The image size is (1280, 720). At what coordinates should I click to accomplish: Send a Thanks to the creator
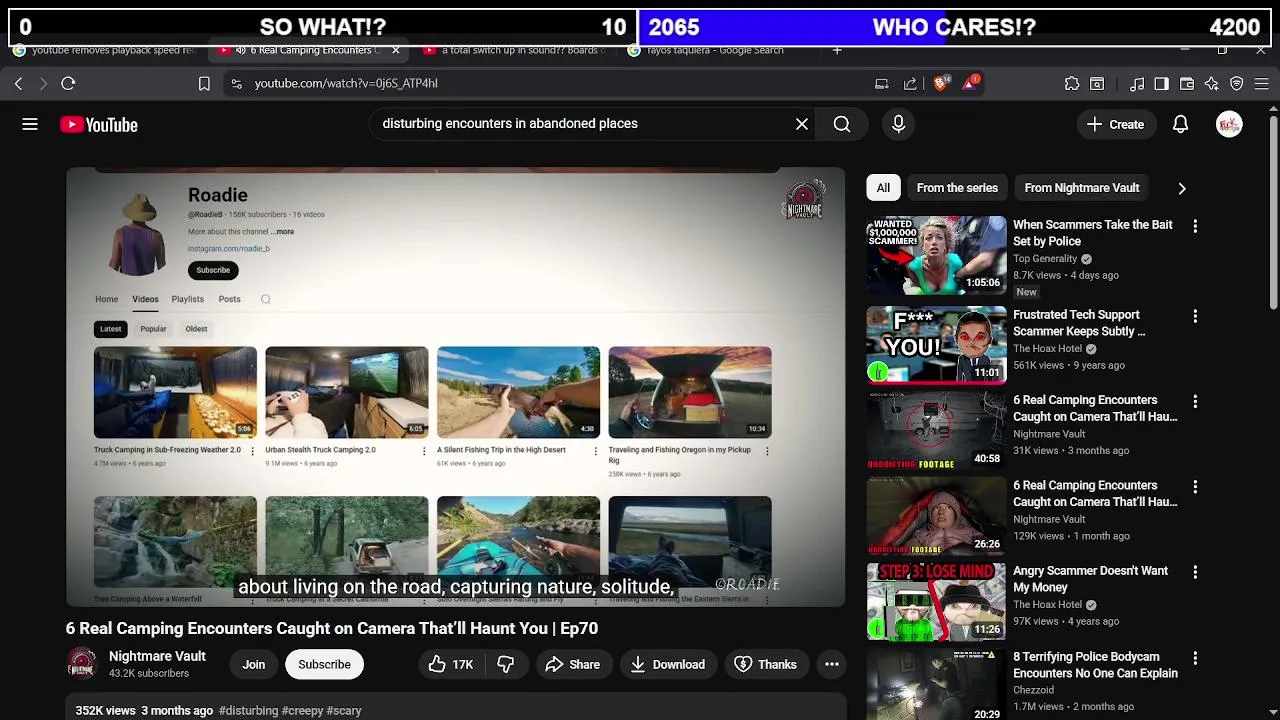(x=766, y=664)
